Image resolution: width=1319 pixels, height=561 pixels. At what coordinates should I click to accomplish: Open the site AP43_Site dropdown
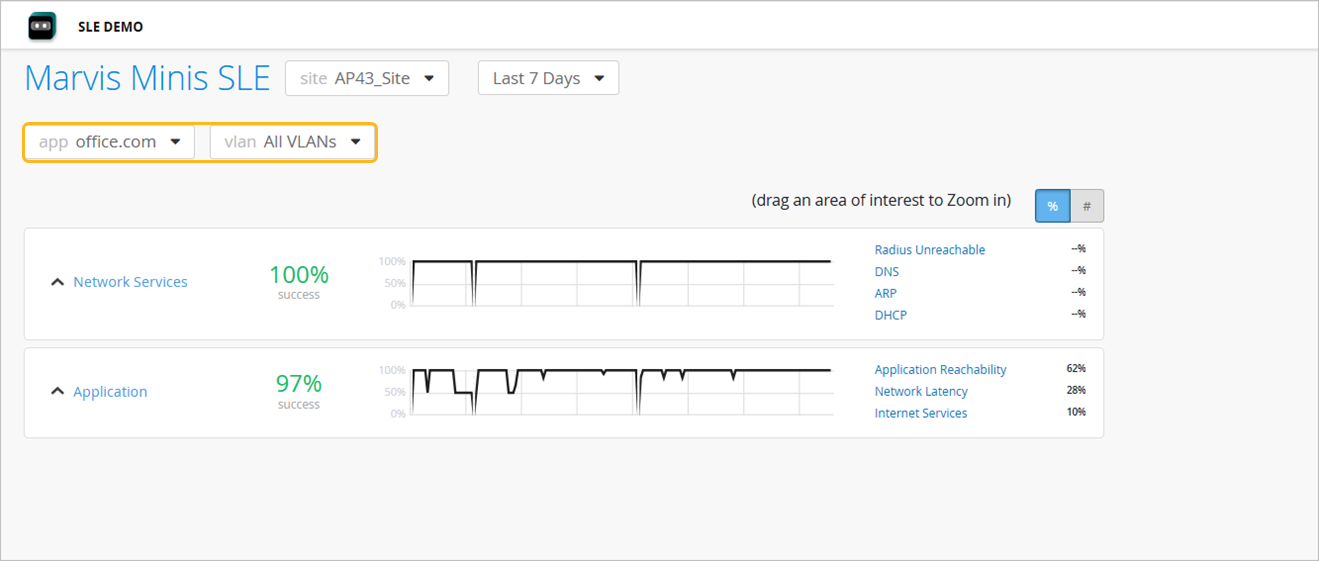click(x=367, y=78)
